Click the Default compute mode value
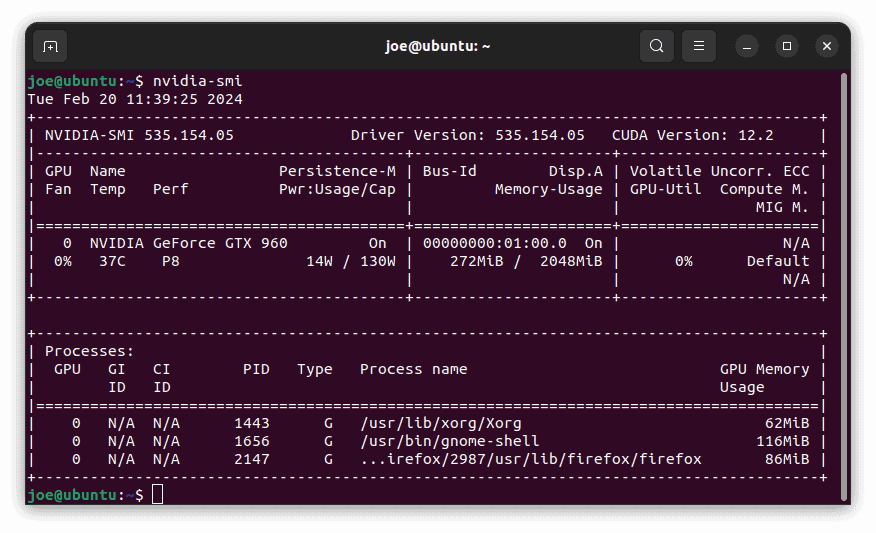Screen dimensions: 876x533 pos(778,261)
